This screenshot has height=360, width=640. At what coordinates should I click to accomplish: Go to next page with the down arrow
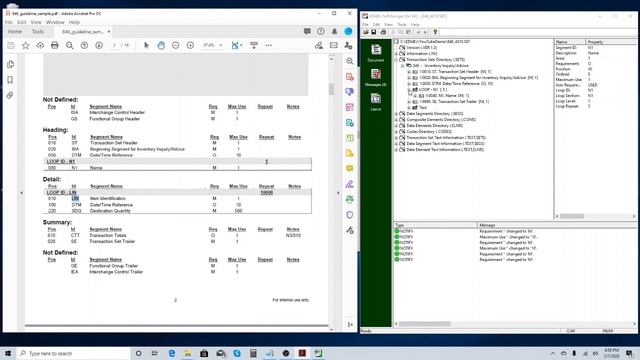99,45
